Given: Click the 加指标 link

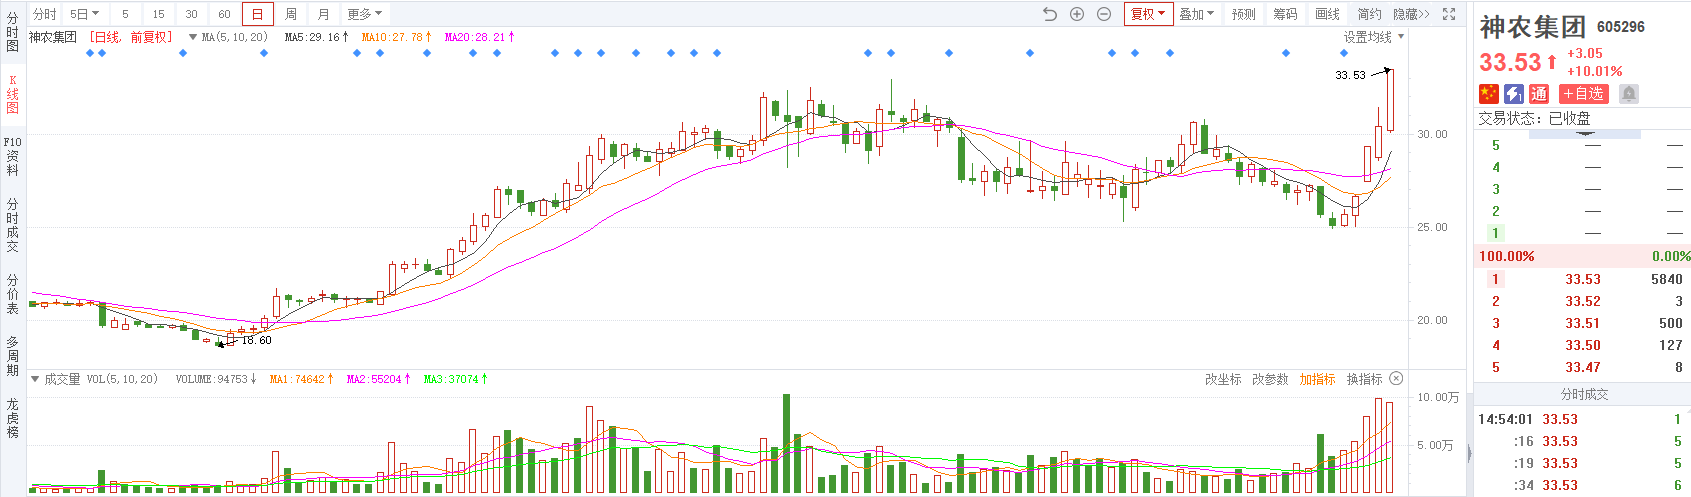Looking at the screenshot, I should pos(1317,379).
